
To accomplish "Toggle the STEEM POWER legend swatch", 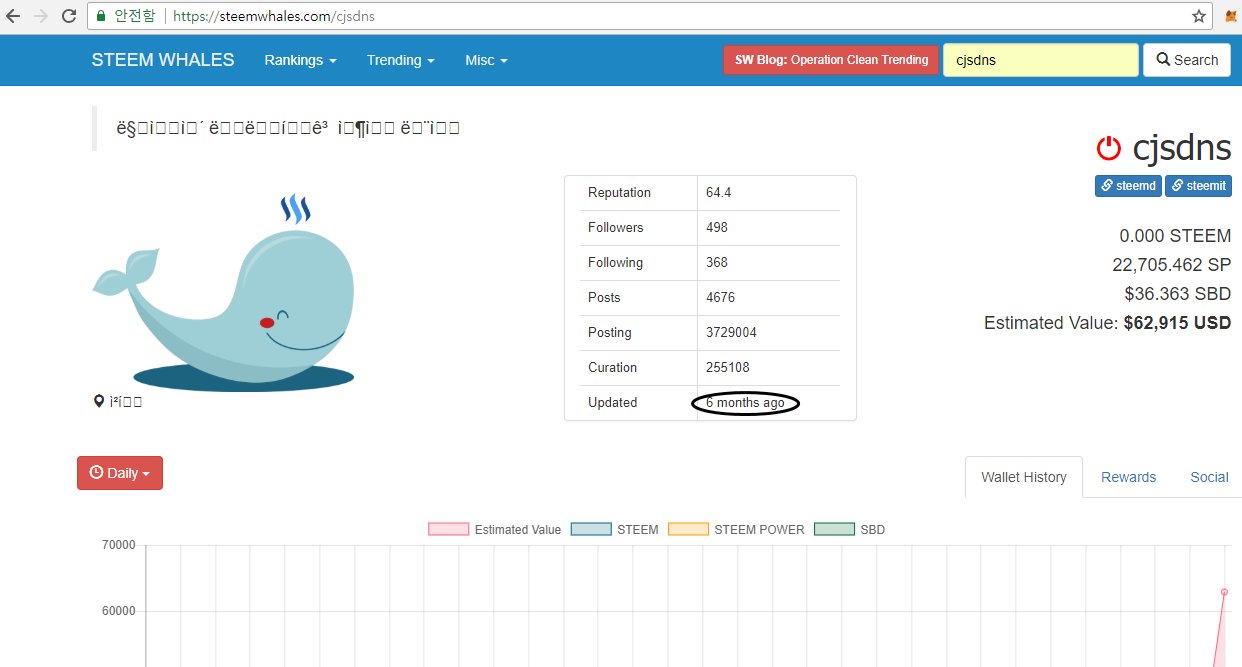I will (688, 529).
